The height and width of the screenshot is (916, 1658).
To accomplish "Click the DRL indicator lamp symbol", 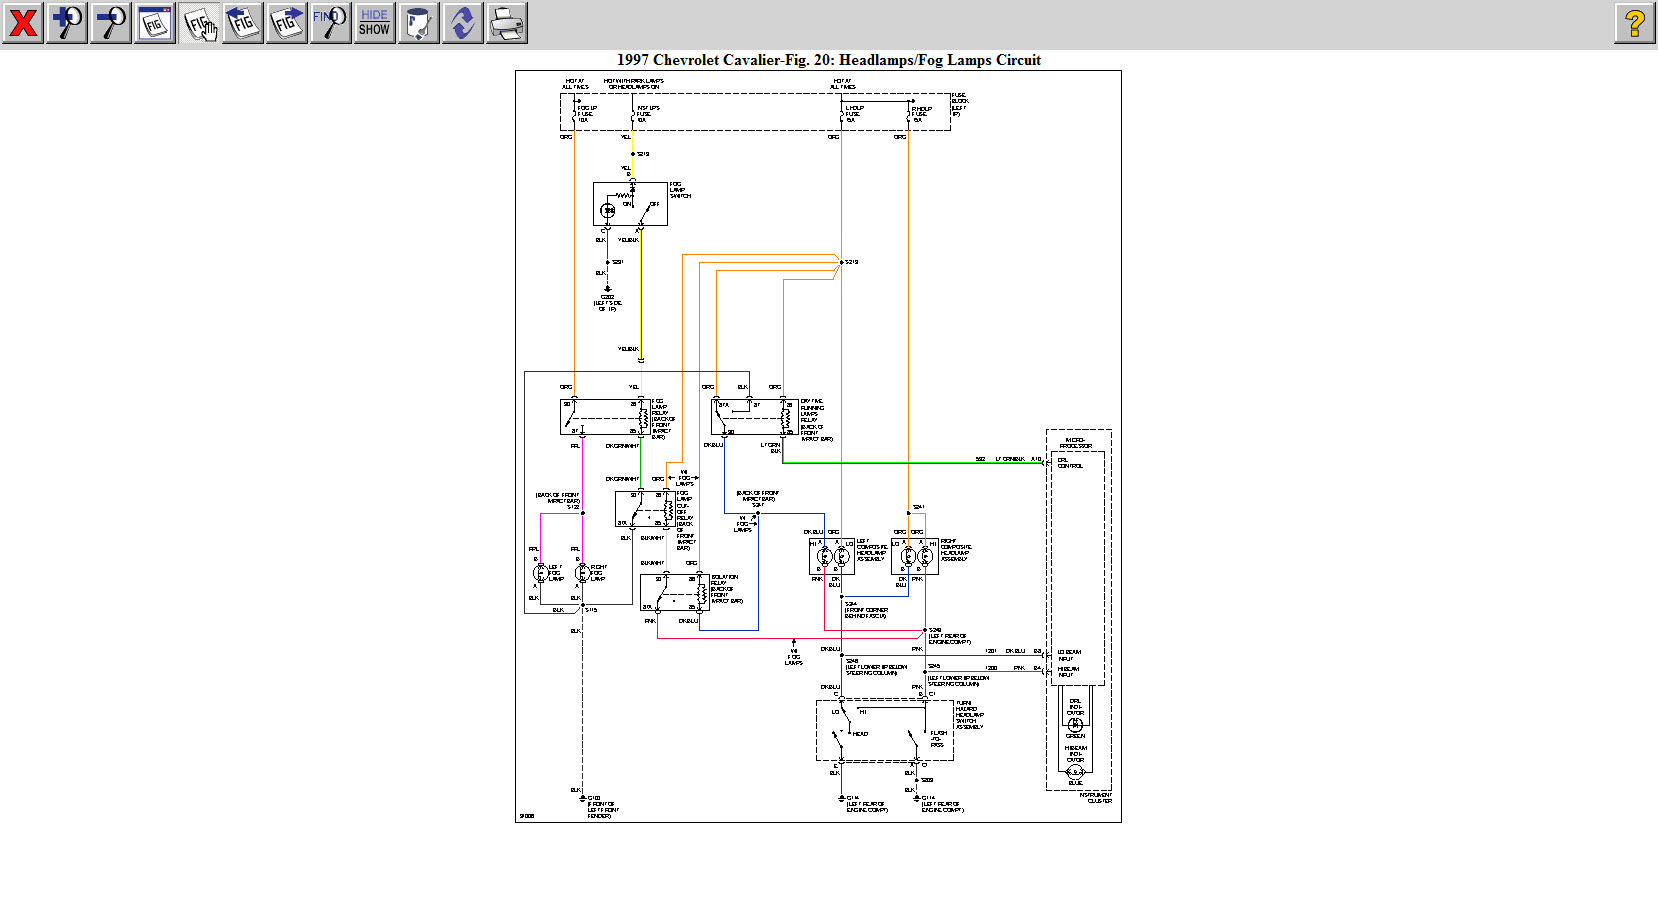I will (x=1075, y=725).
